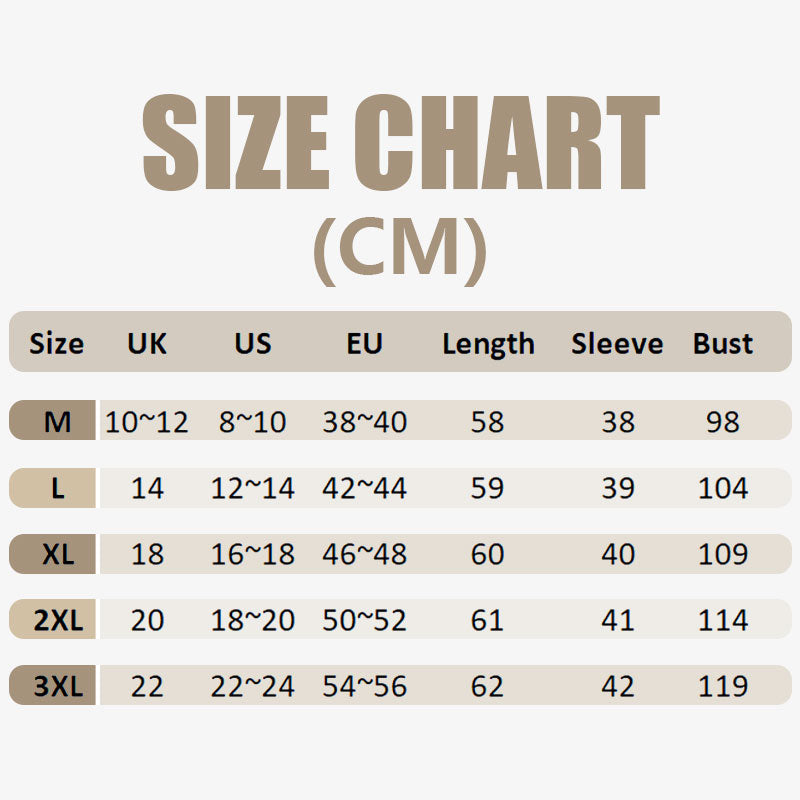
Task: Click the SIZE CHART title
Action: [x=400, y=143]
